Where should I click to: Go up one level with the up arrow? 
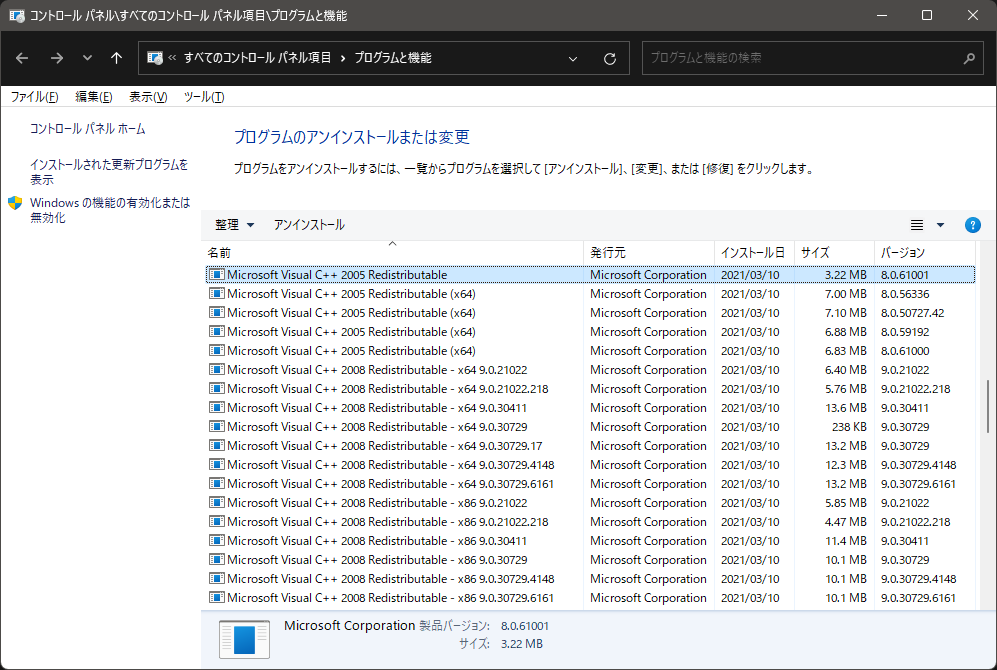(x=116, y=58)
